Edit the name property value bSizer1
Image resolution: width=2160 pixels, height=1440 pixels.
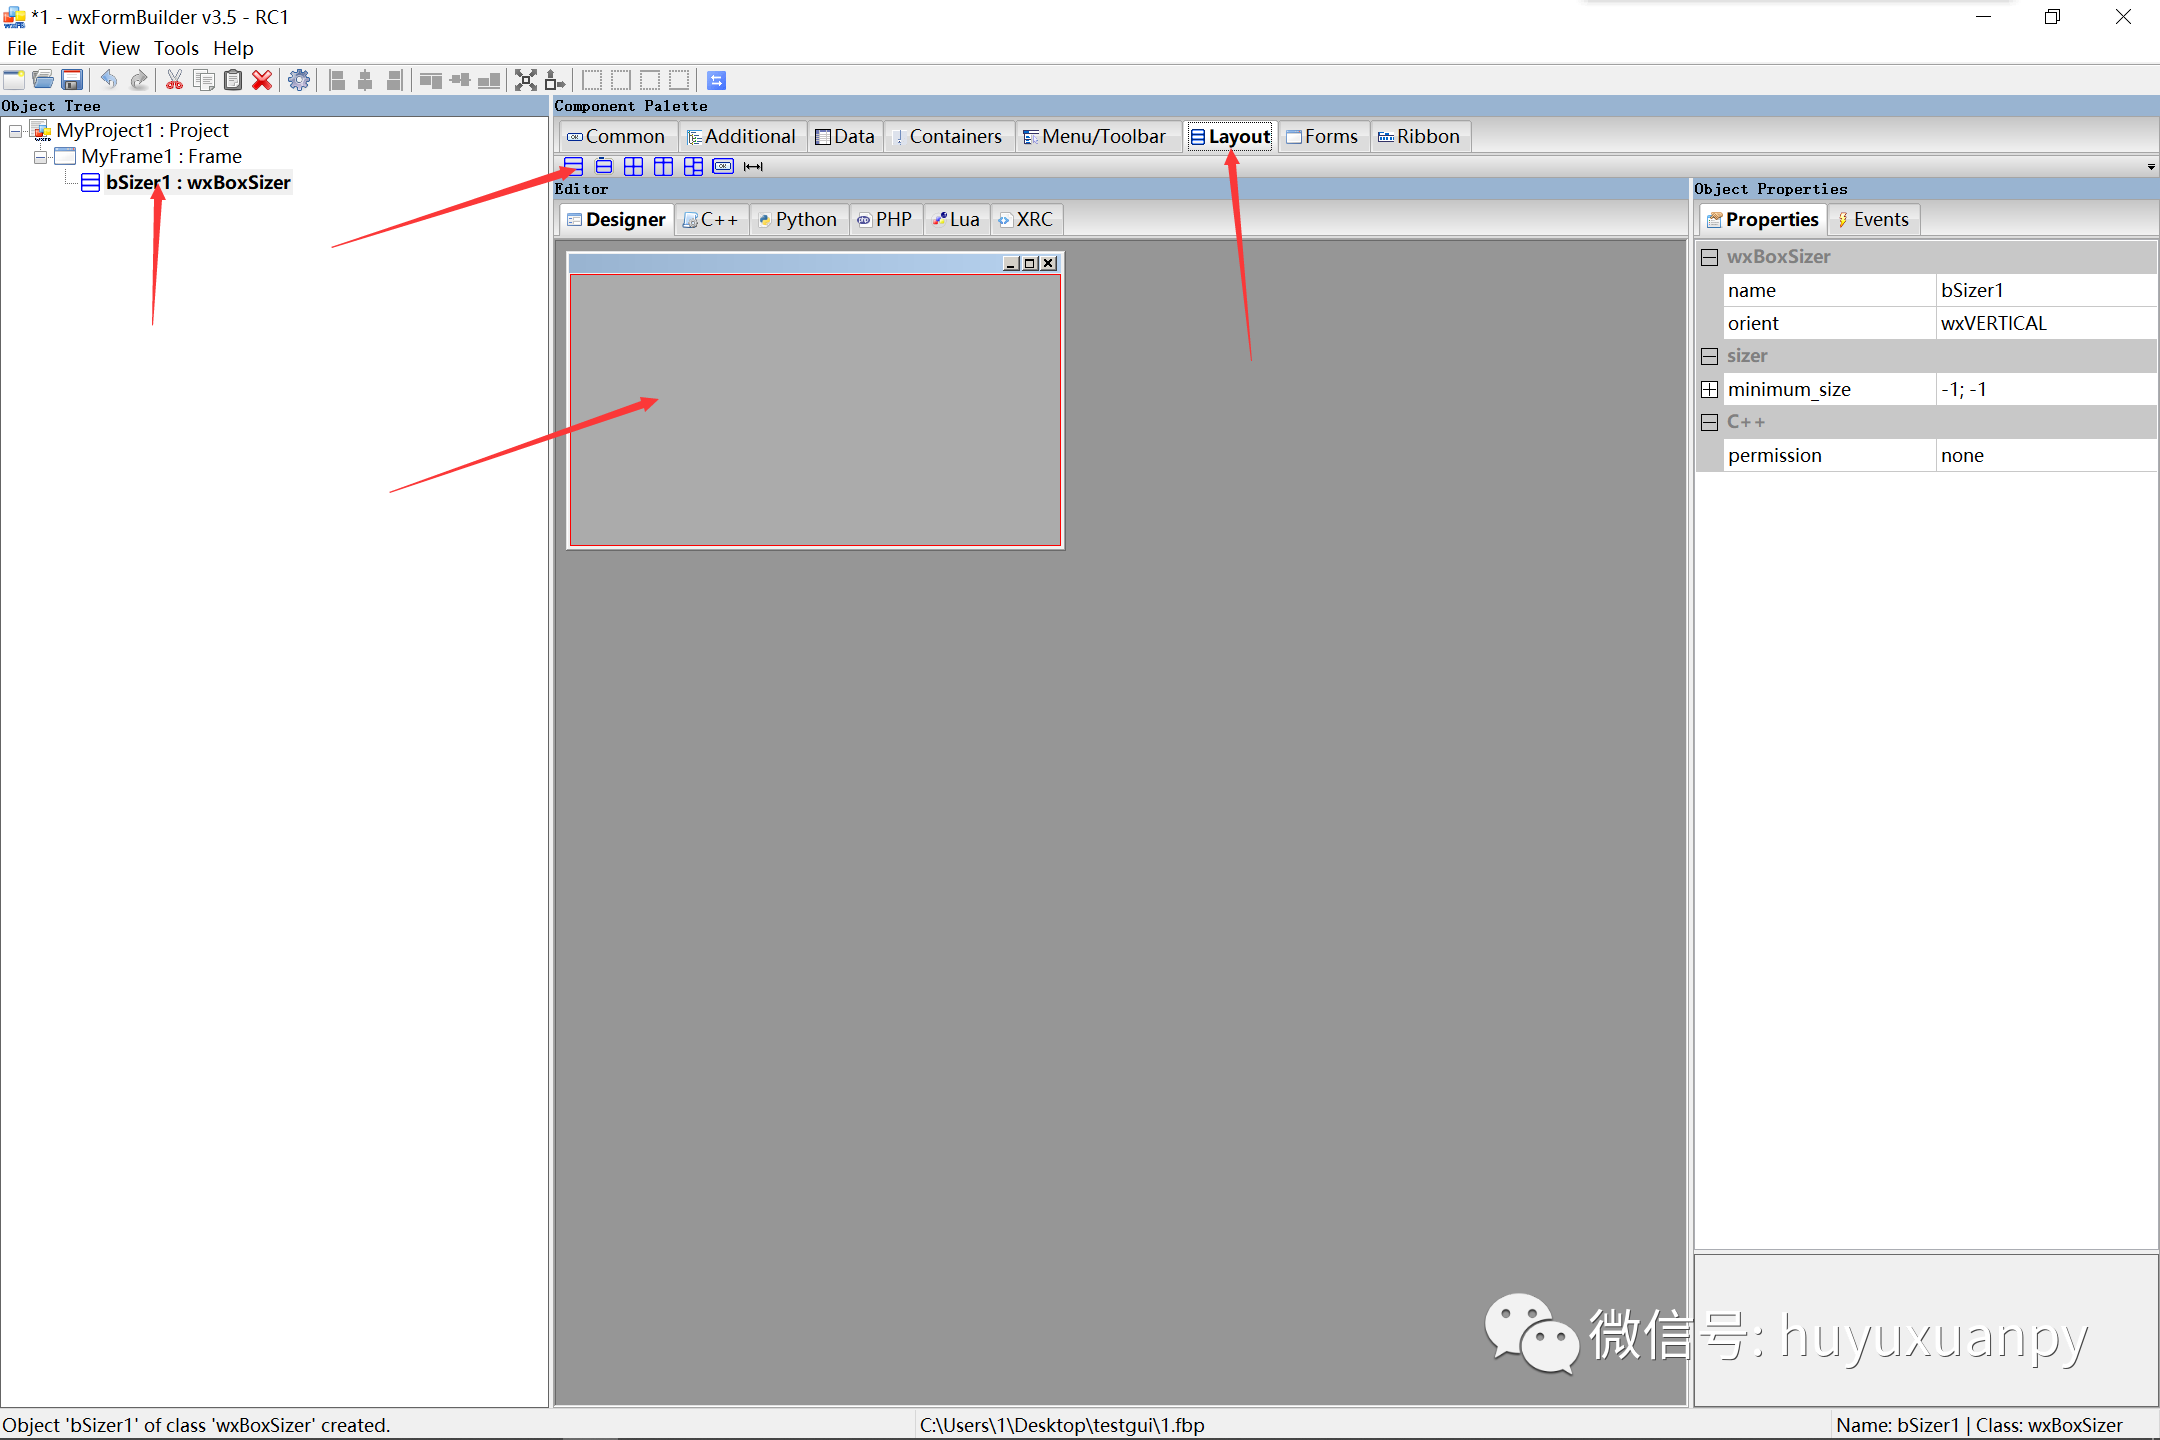tap(2046, 290)
